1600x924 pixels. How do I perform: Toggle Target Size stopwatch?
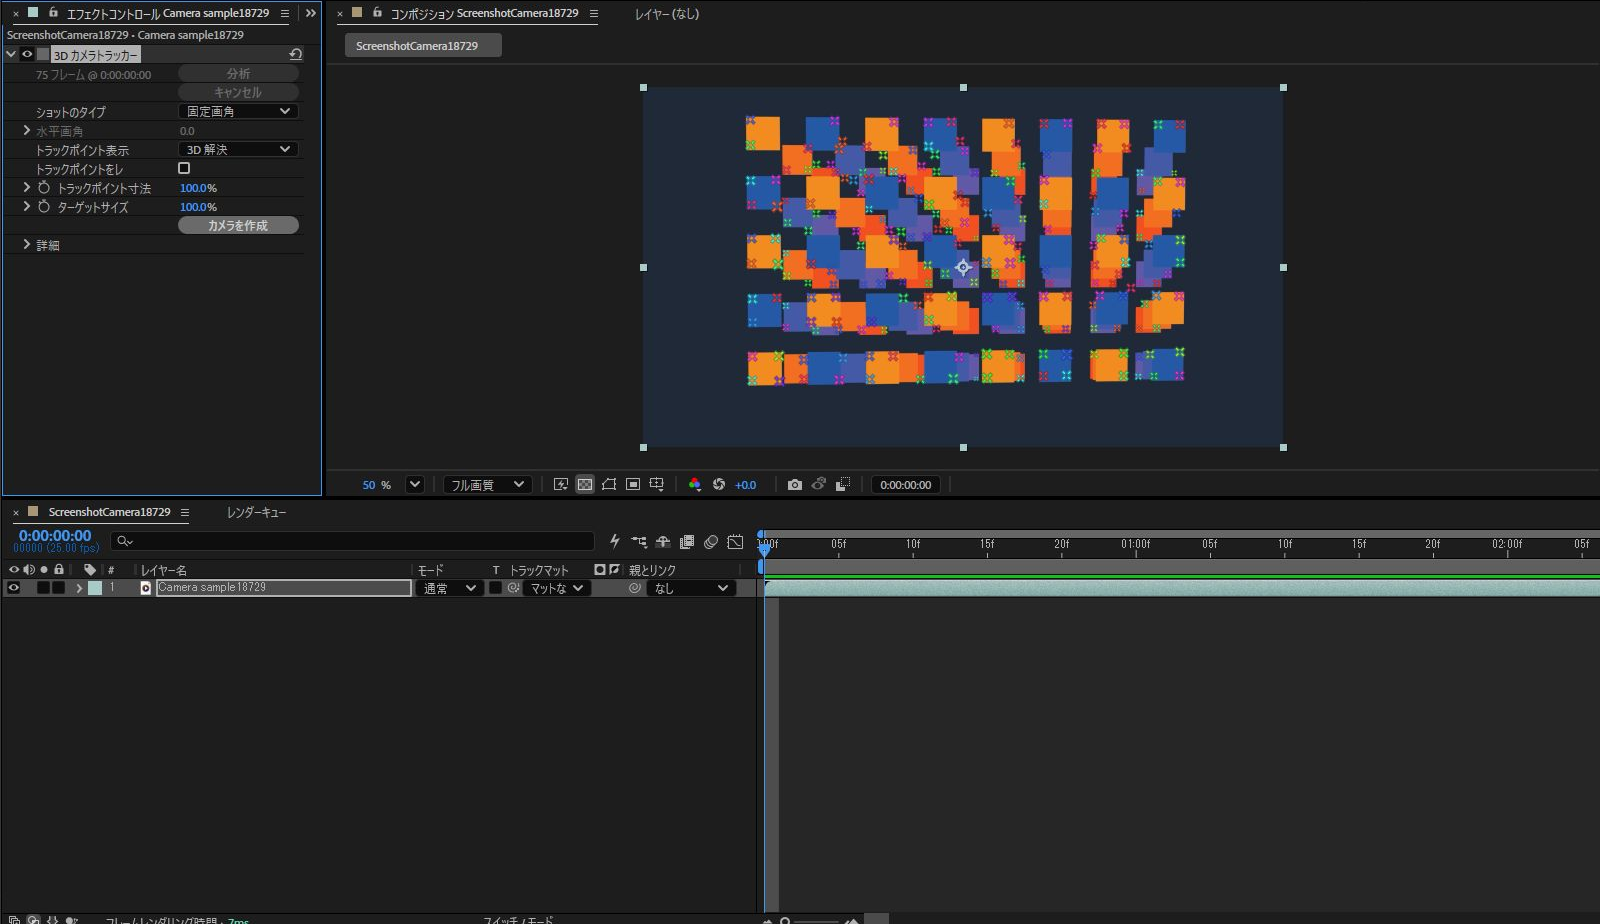[44, 207]
